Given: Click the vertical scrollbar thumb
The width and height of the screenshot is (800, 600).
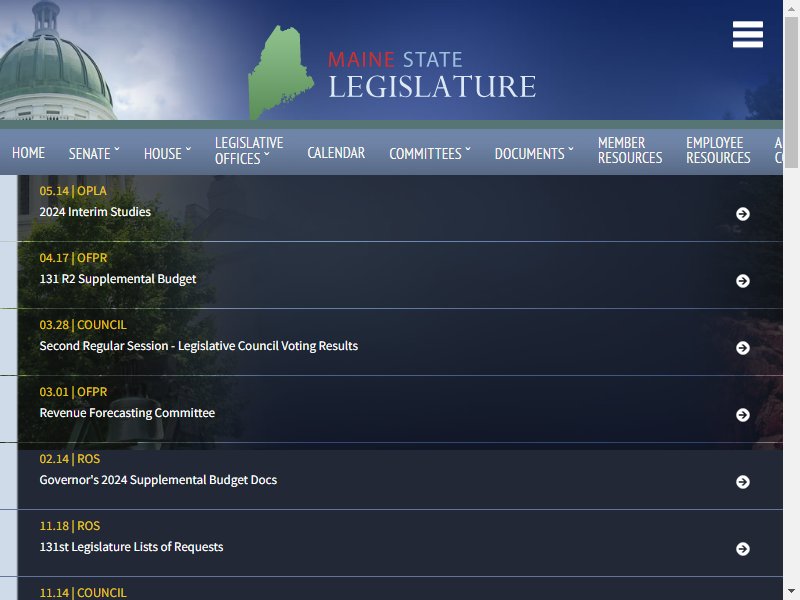Looking at the screenshot, I should coord(792,92).
